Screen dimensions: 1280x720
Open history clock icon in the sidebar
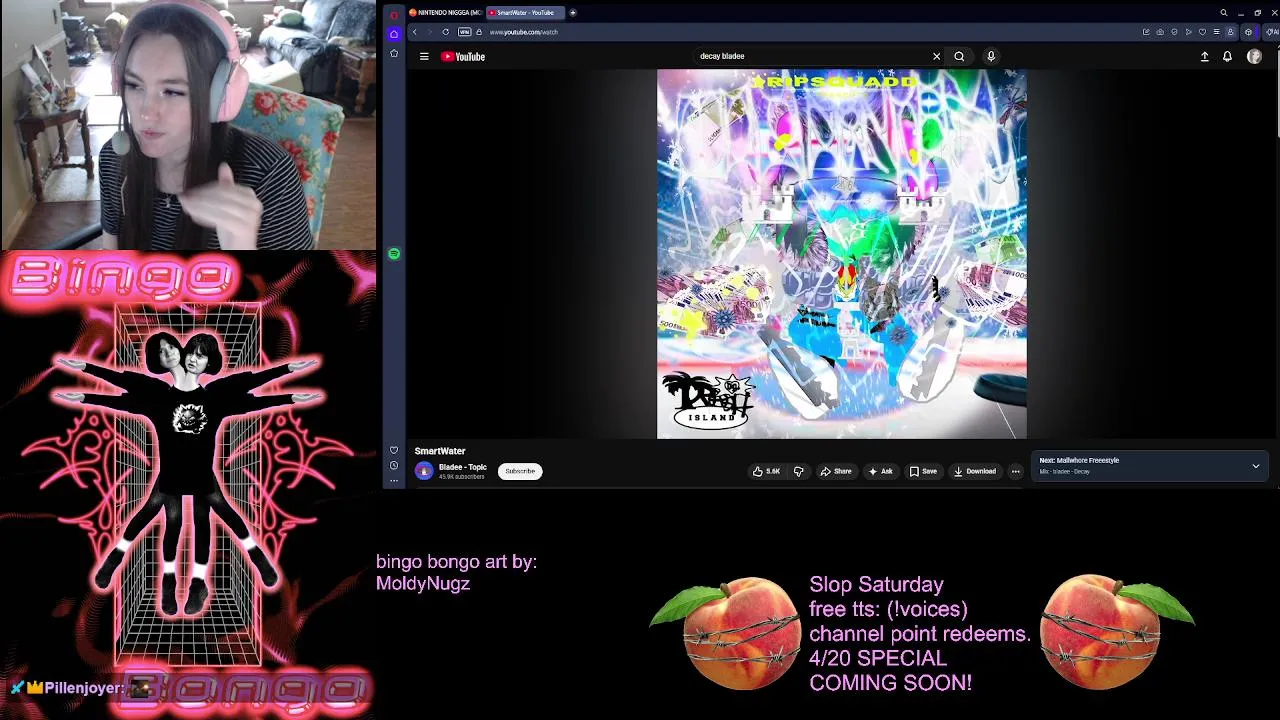click(394, 466)
